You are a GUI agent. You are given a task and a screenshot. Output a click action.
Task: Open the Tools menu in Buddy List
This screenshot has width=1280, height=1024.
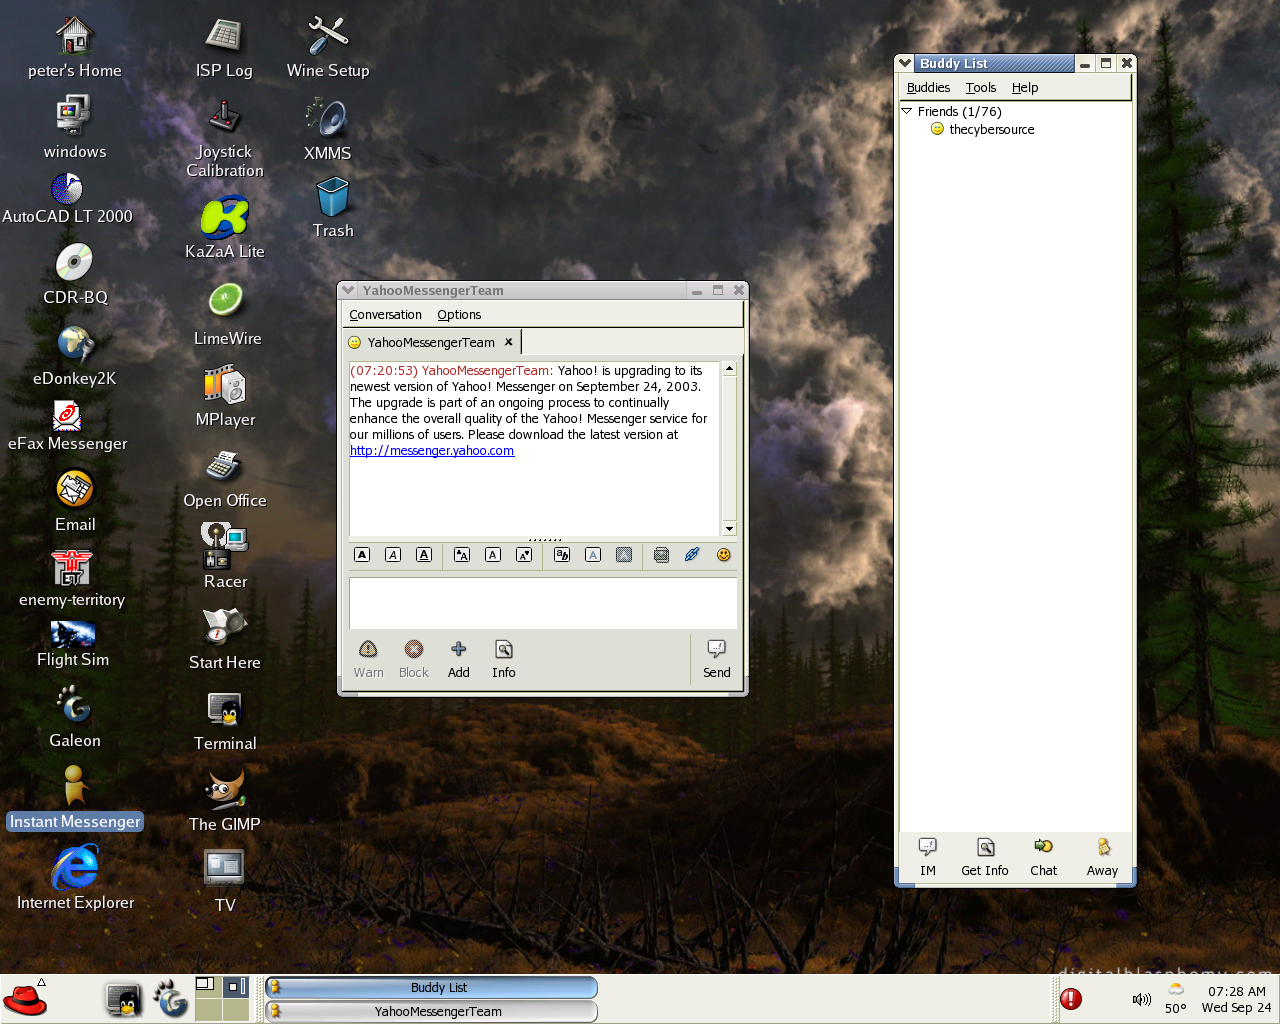coord(981,88)
